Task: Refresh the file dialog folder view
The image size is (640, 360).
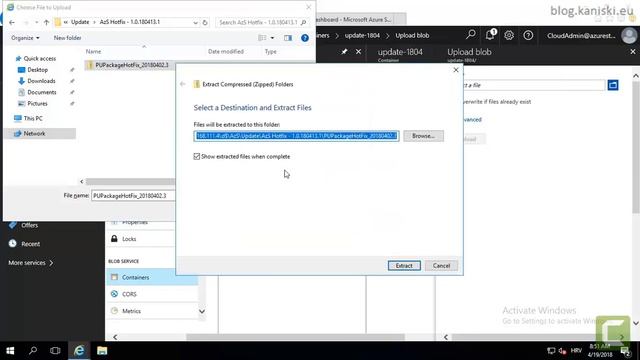Action: click(205, 22)
